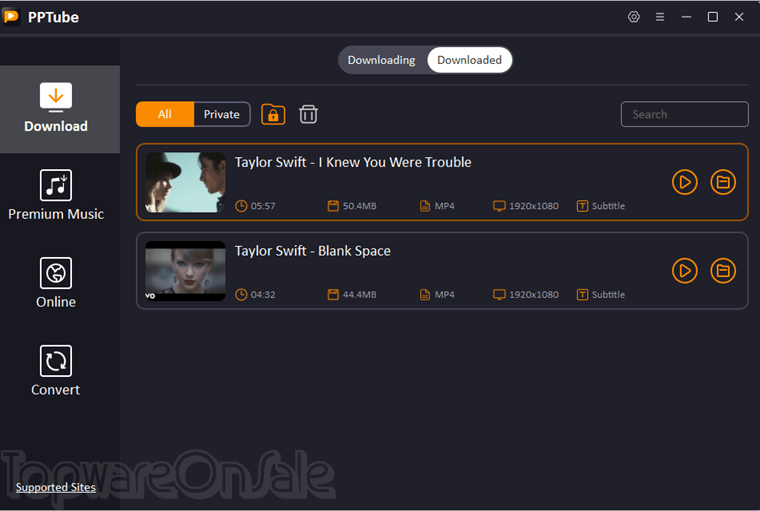Click the PPTube logo icon
The height and width of the screenshot is (511, 760).
tap(11, 17)
